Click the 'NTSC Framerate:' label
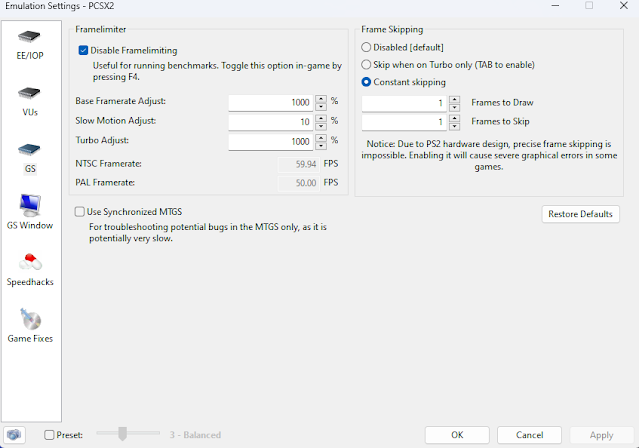 coord(108,164)
